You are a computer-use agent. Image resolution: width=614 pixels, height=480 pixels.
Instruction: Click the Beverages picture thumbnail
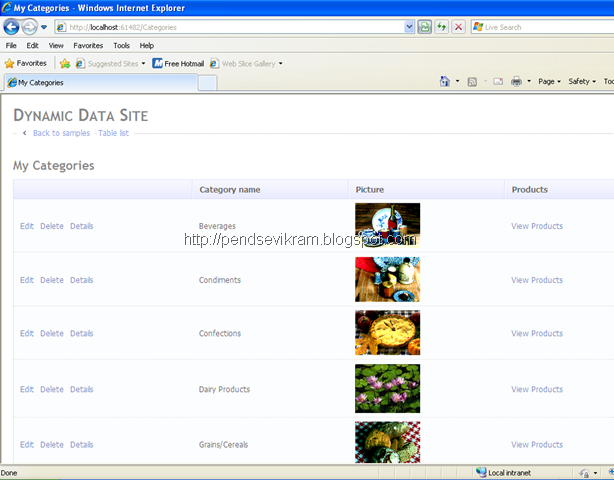pos(387,225)
